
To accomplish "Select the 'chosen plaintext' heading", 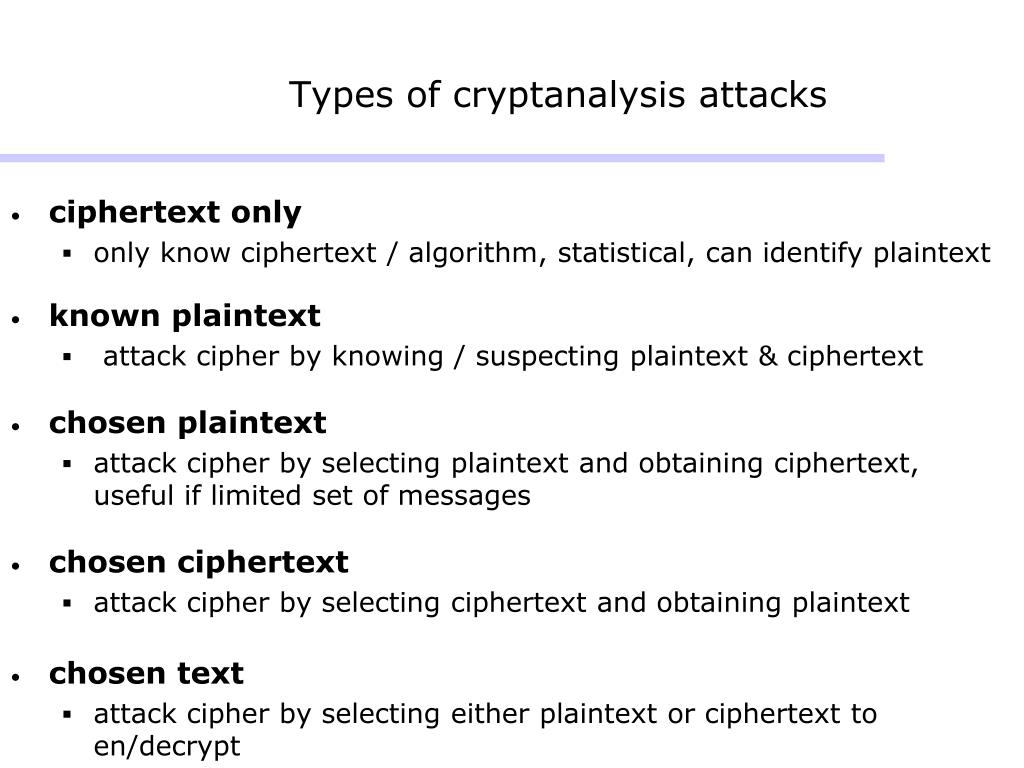I will 187,423.
